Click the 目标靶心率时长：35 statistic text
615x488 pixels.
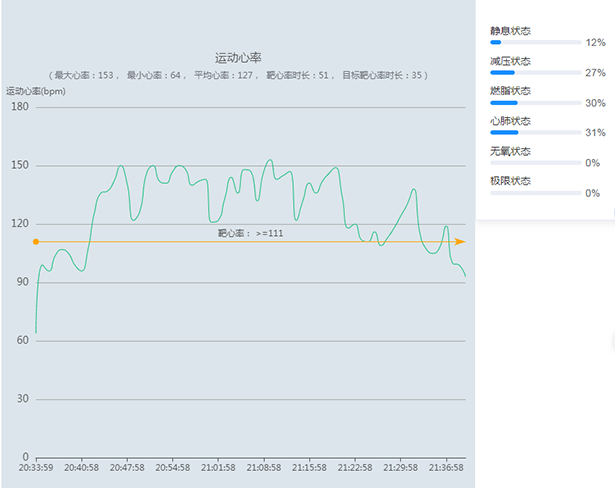click(384, 75)
